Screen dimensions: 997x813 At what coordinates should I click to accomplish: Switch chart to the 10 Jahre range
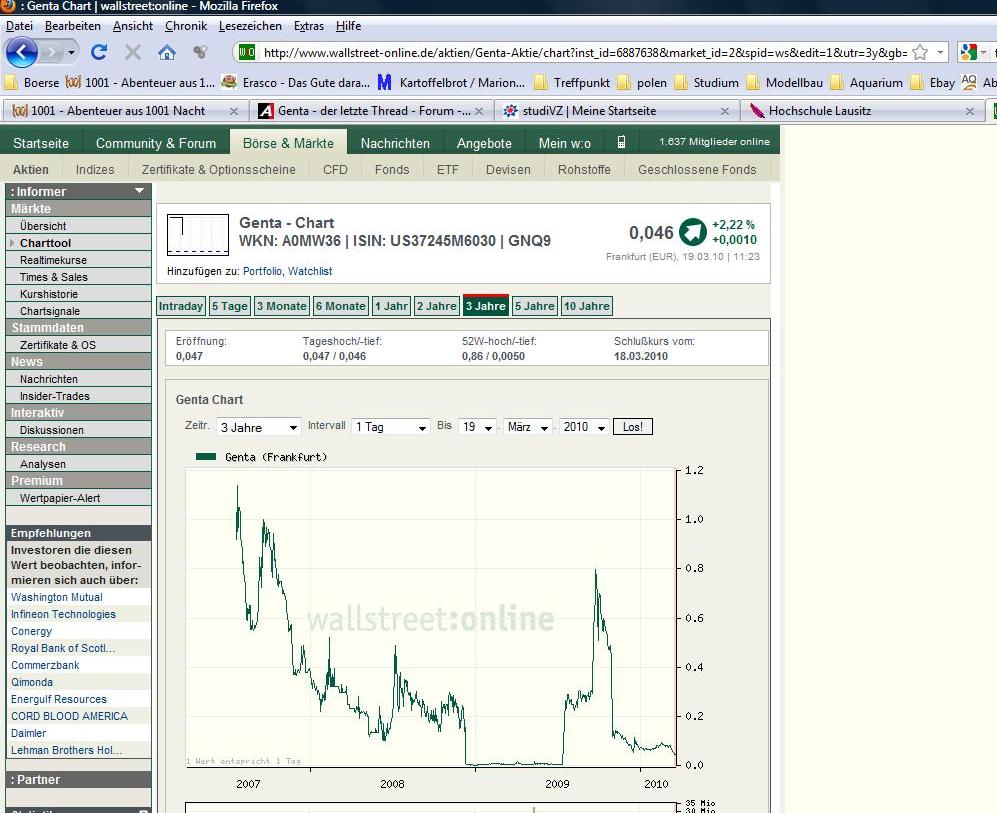click(586, 306)
